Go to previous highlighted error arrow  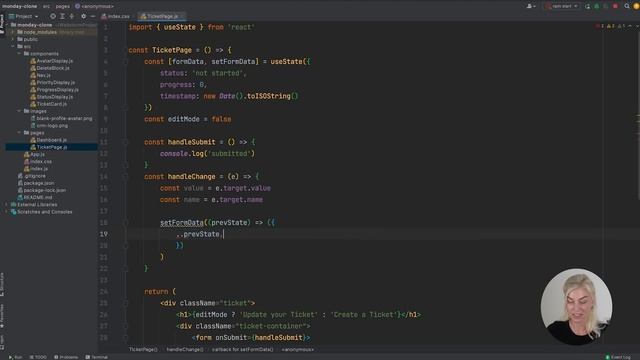coord(629,26)
